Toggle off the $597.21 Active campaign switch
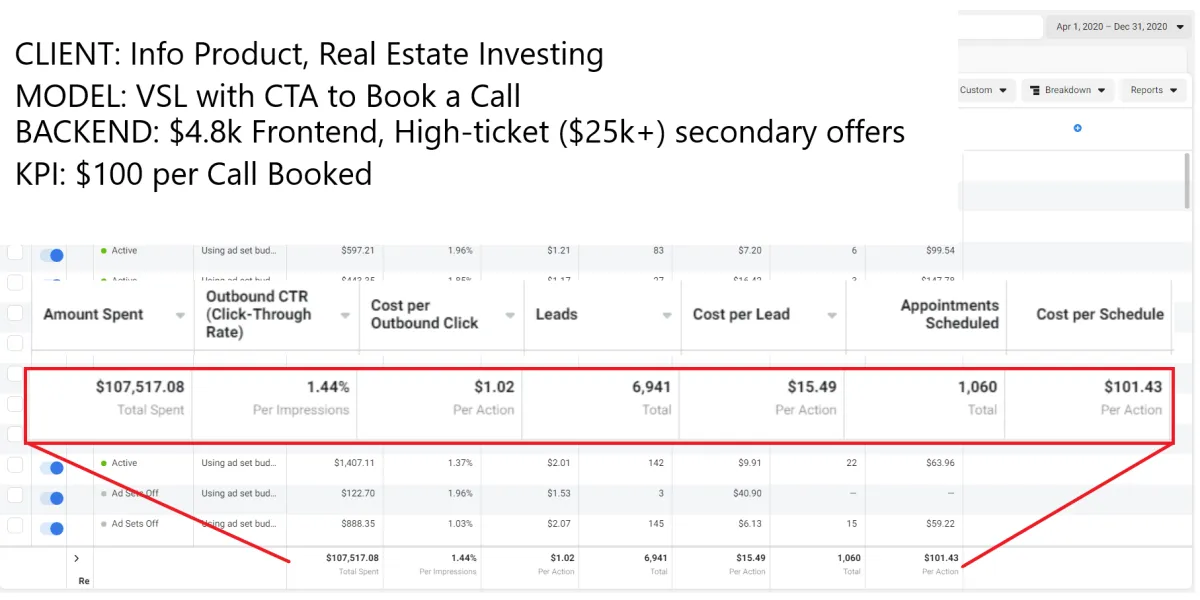 coord(51,255)
